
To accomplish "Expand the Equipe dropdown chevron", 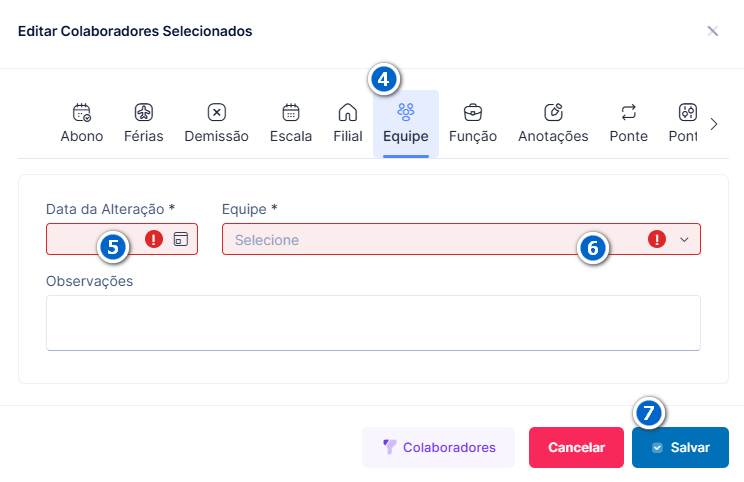I will tap(684, 240).
